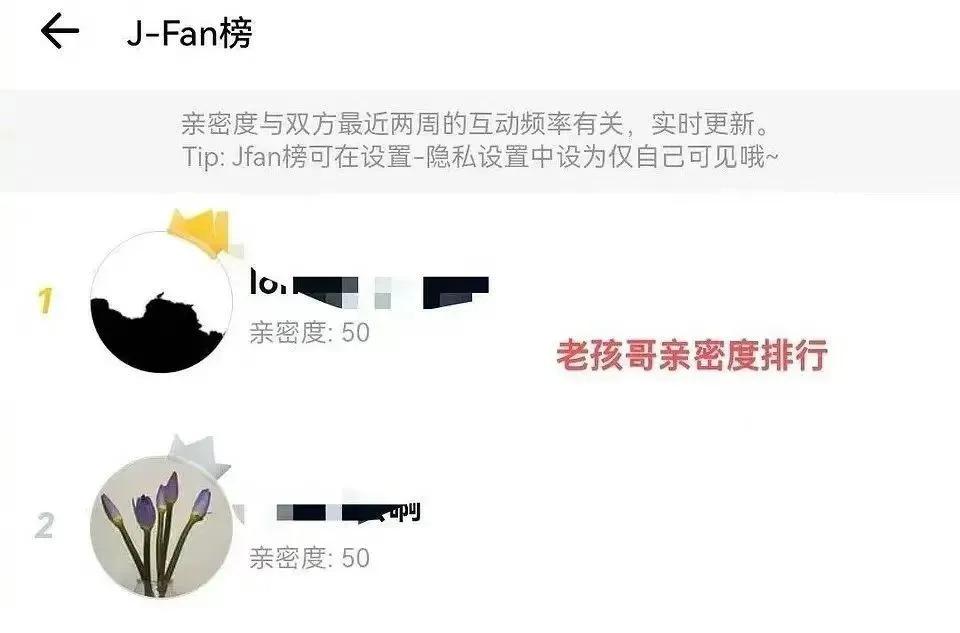The width and height of the screenshot is (960, 633).
Task: Click 亲密度: 50 under the second-ranked user
Action: click(309, 558)
